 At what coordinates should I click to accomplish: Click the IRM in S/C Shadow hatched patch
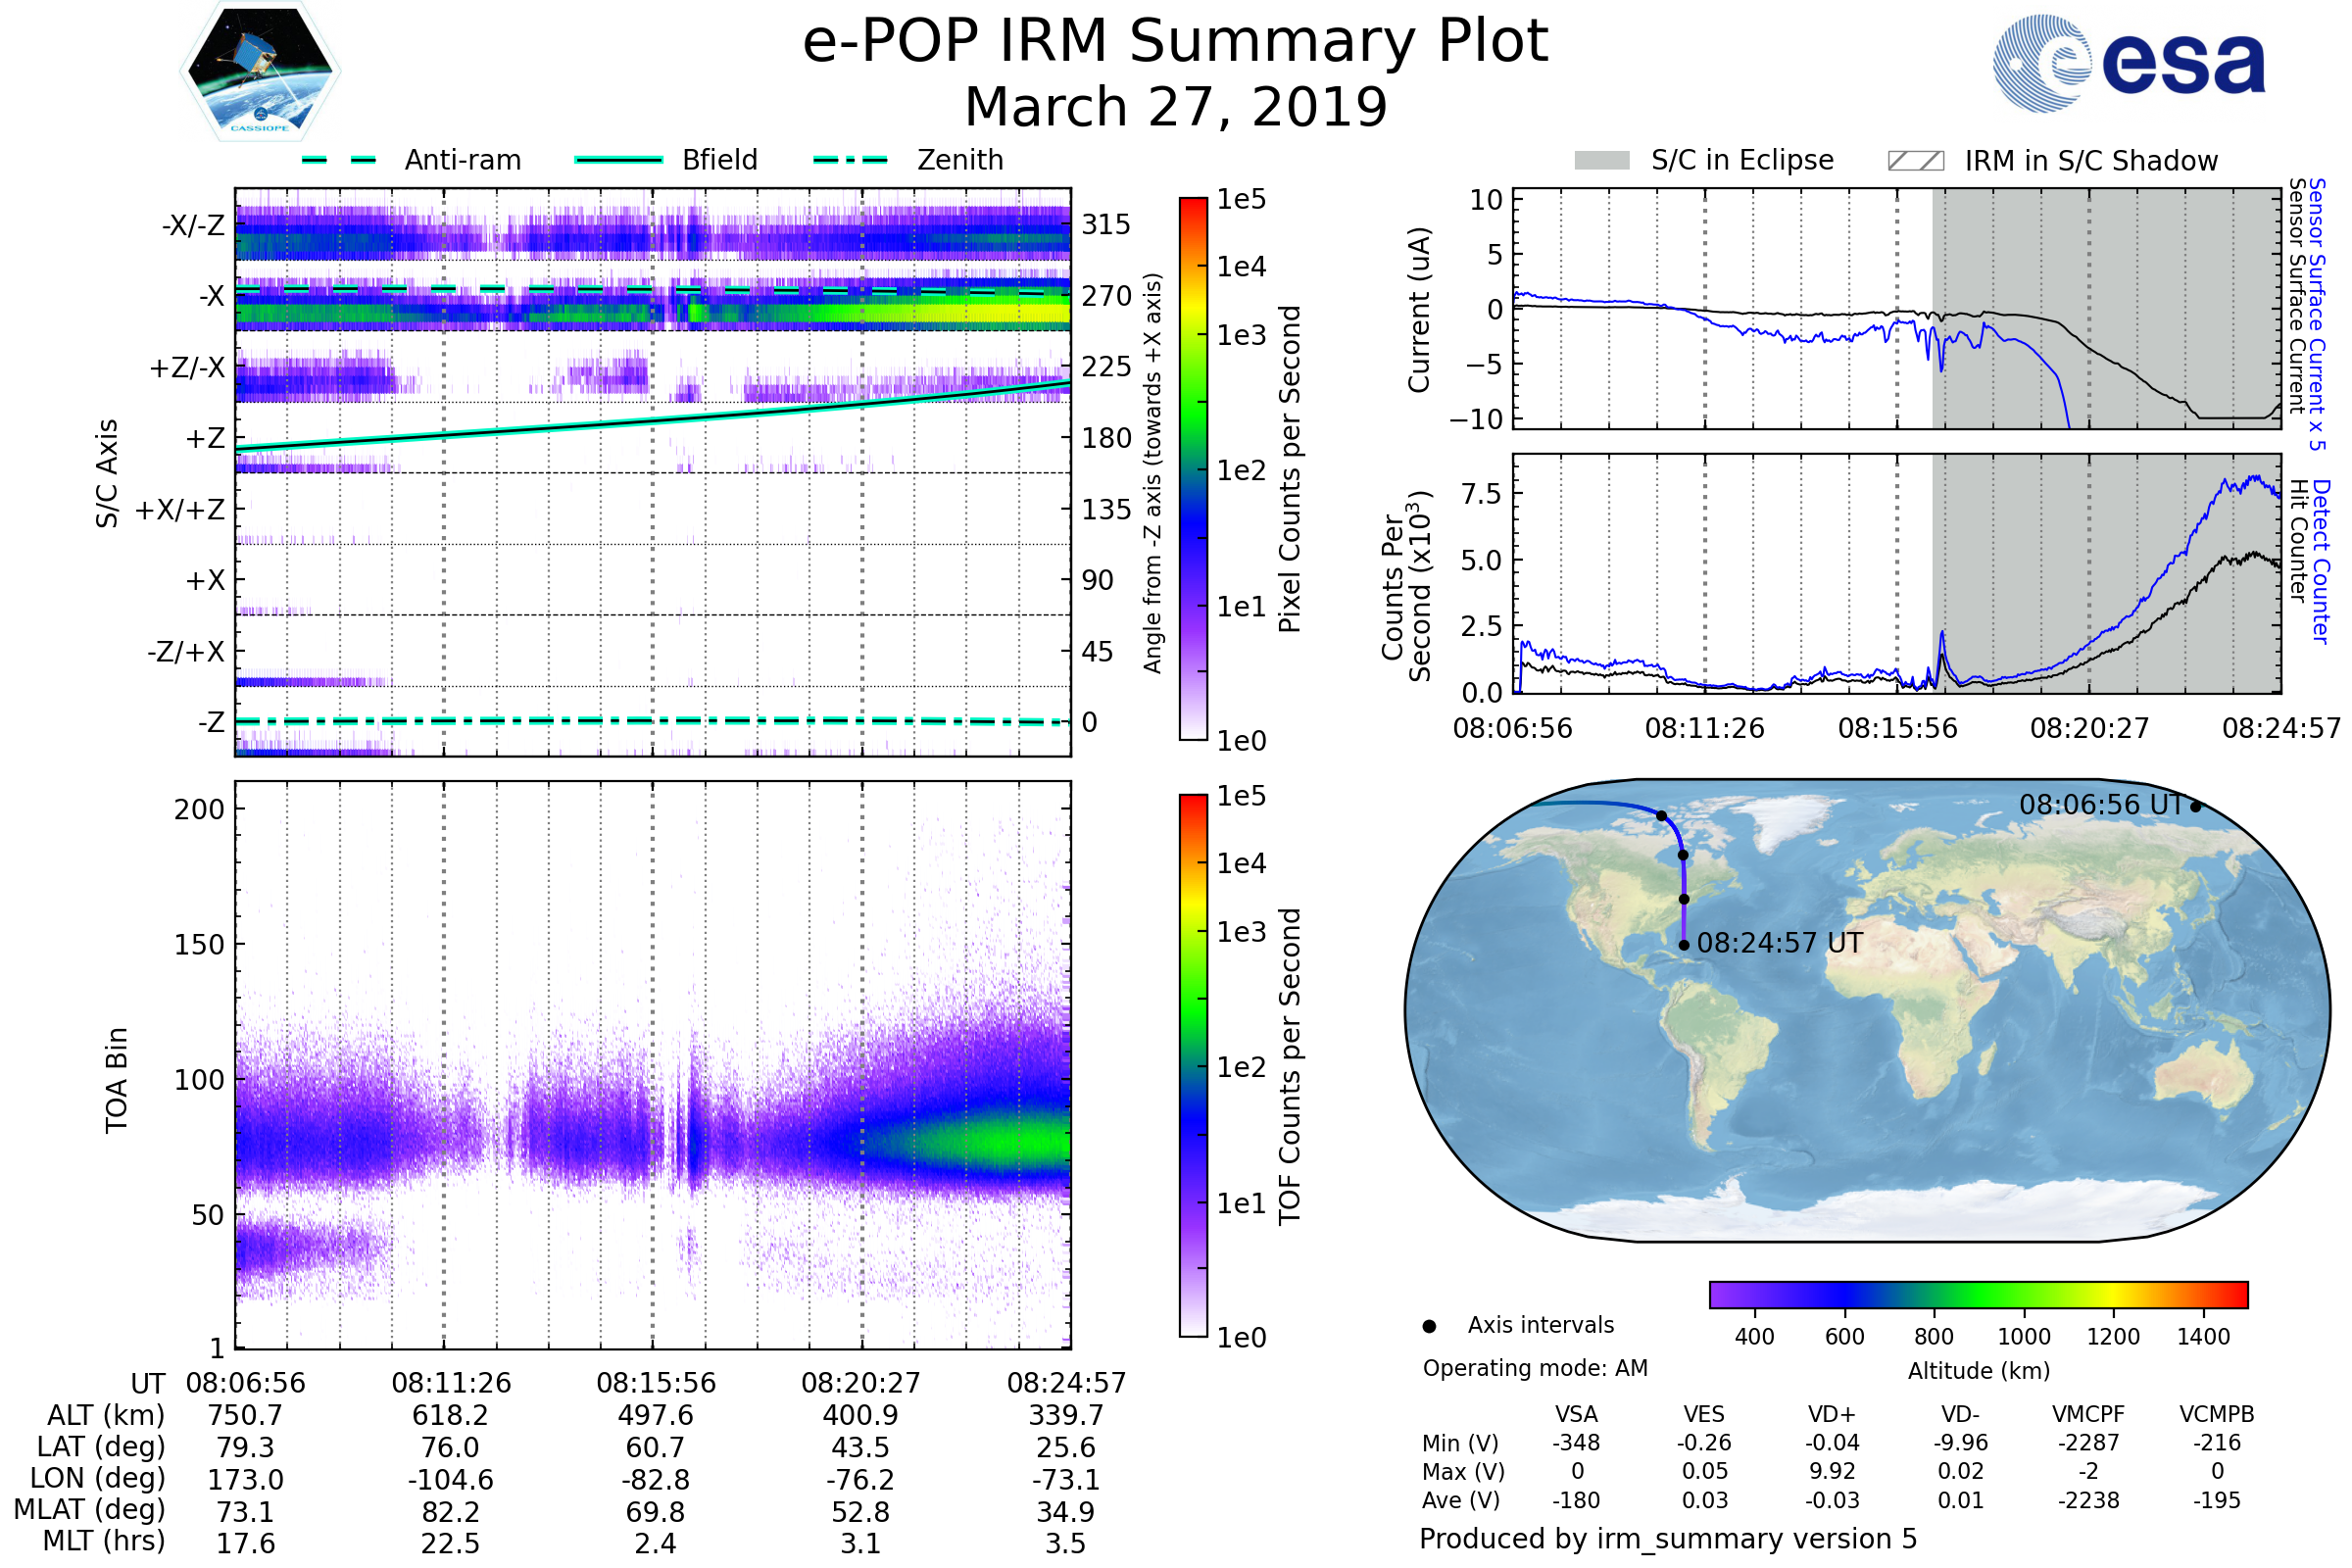[x=1915, y=161]
